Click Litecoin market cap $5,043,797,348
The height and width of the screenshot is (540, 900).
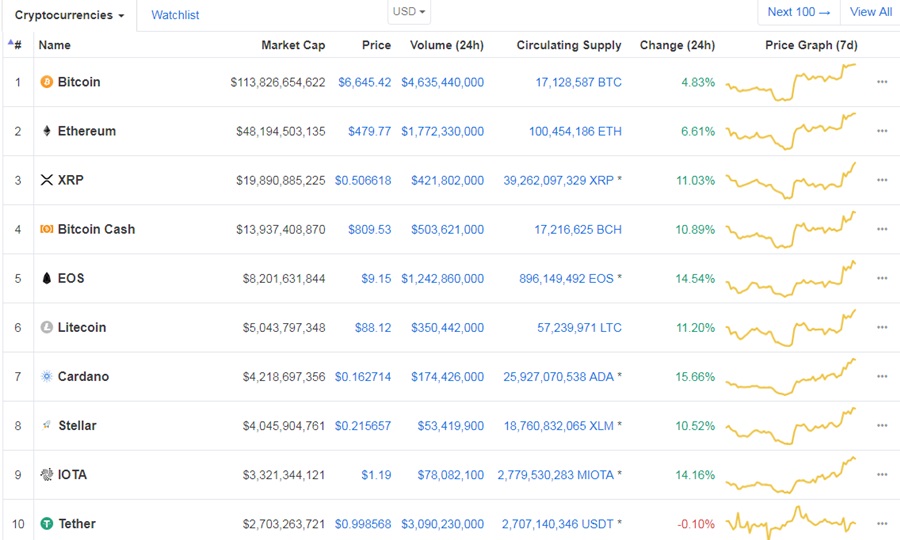[284, 328]
